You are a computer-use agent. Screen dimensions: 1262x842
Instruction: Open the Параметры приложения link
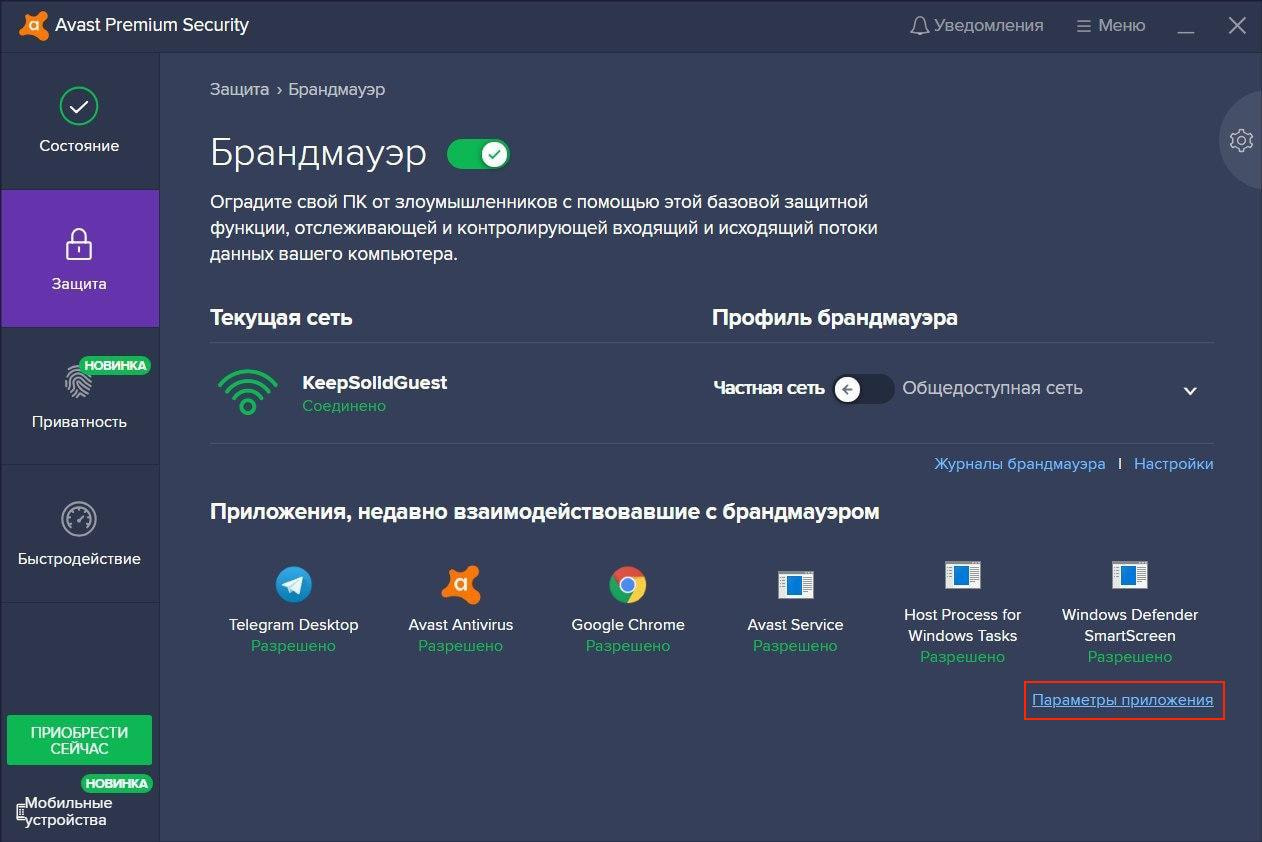[1122, 700]
